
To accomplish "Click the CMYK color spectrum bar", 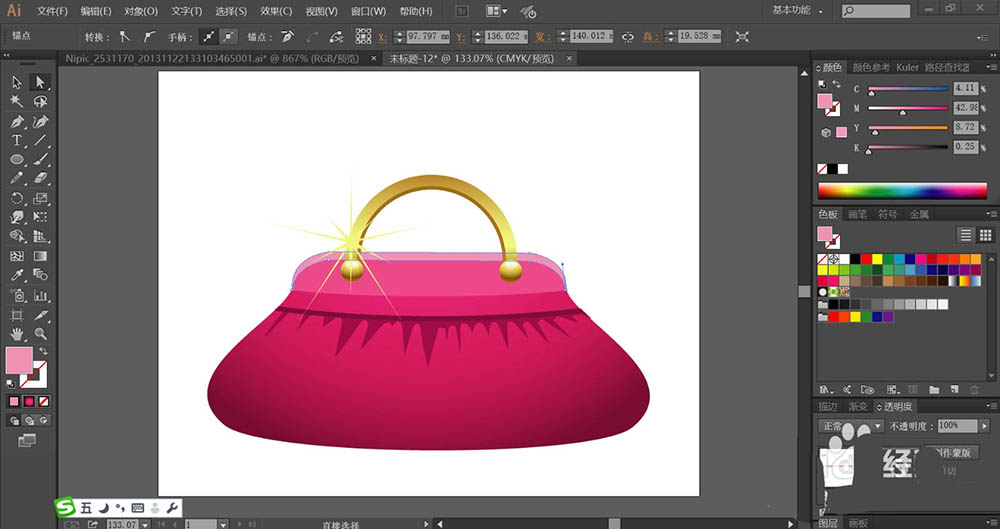I will point(903,190).
